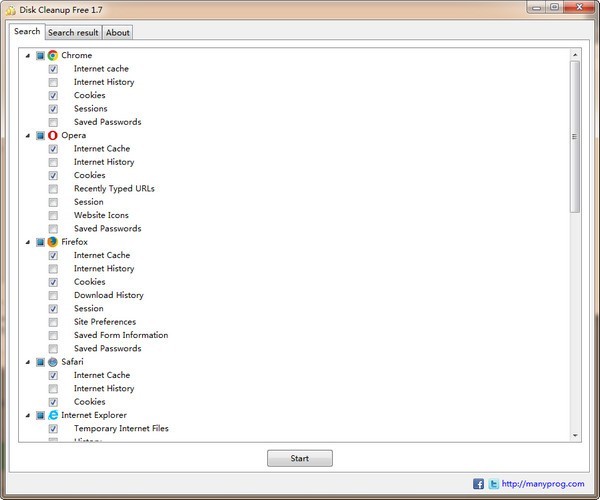
Task: Collapse the Internet Explorer tree node
Action: pyautogui.click(x=28, y=415)
